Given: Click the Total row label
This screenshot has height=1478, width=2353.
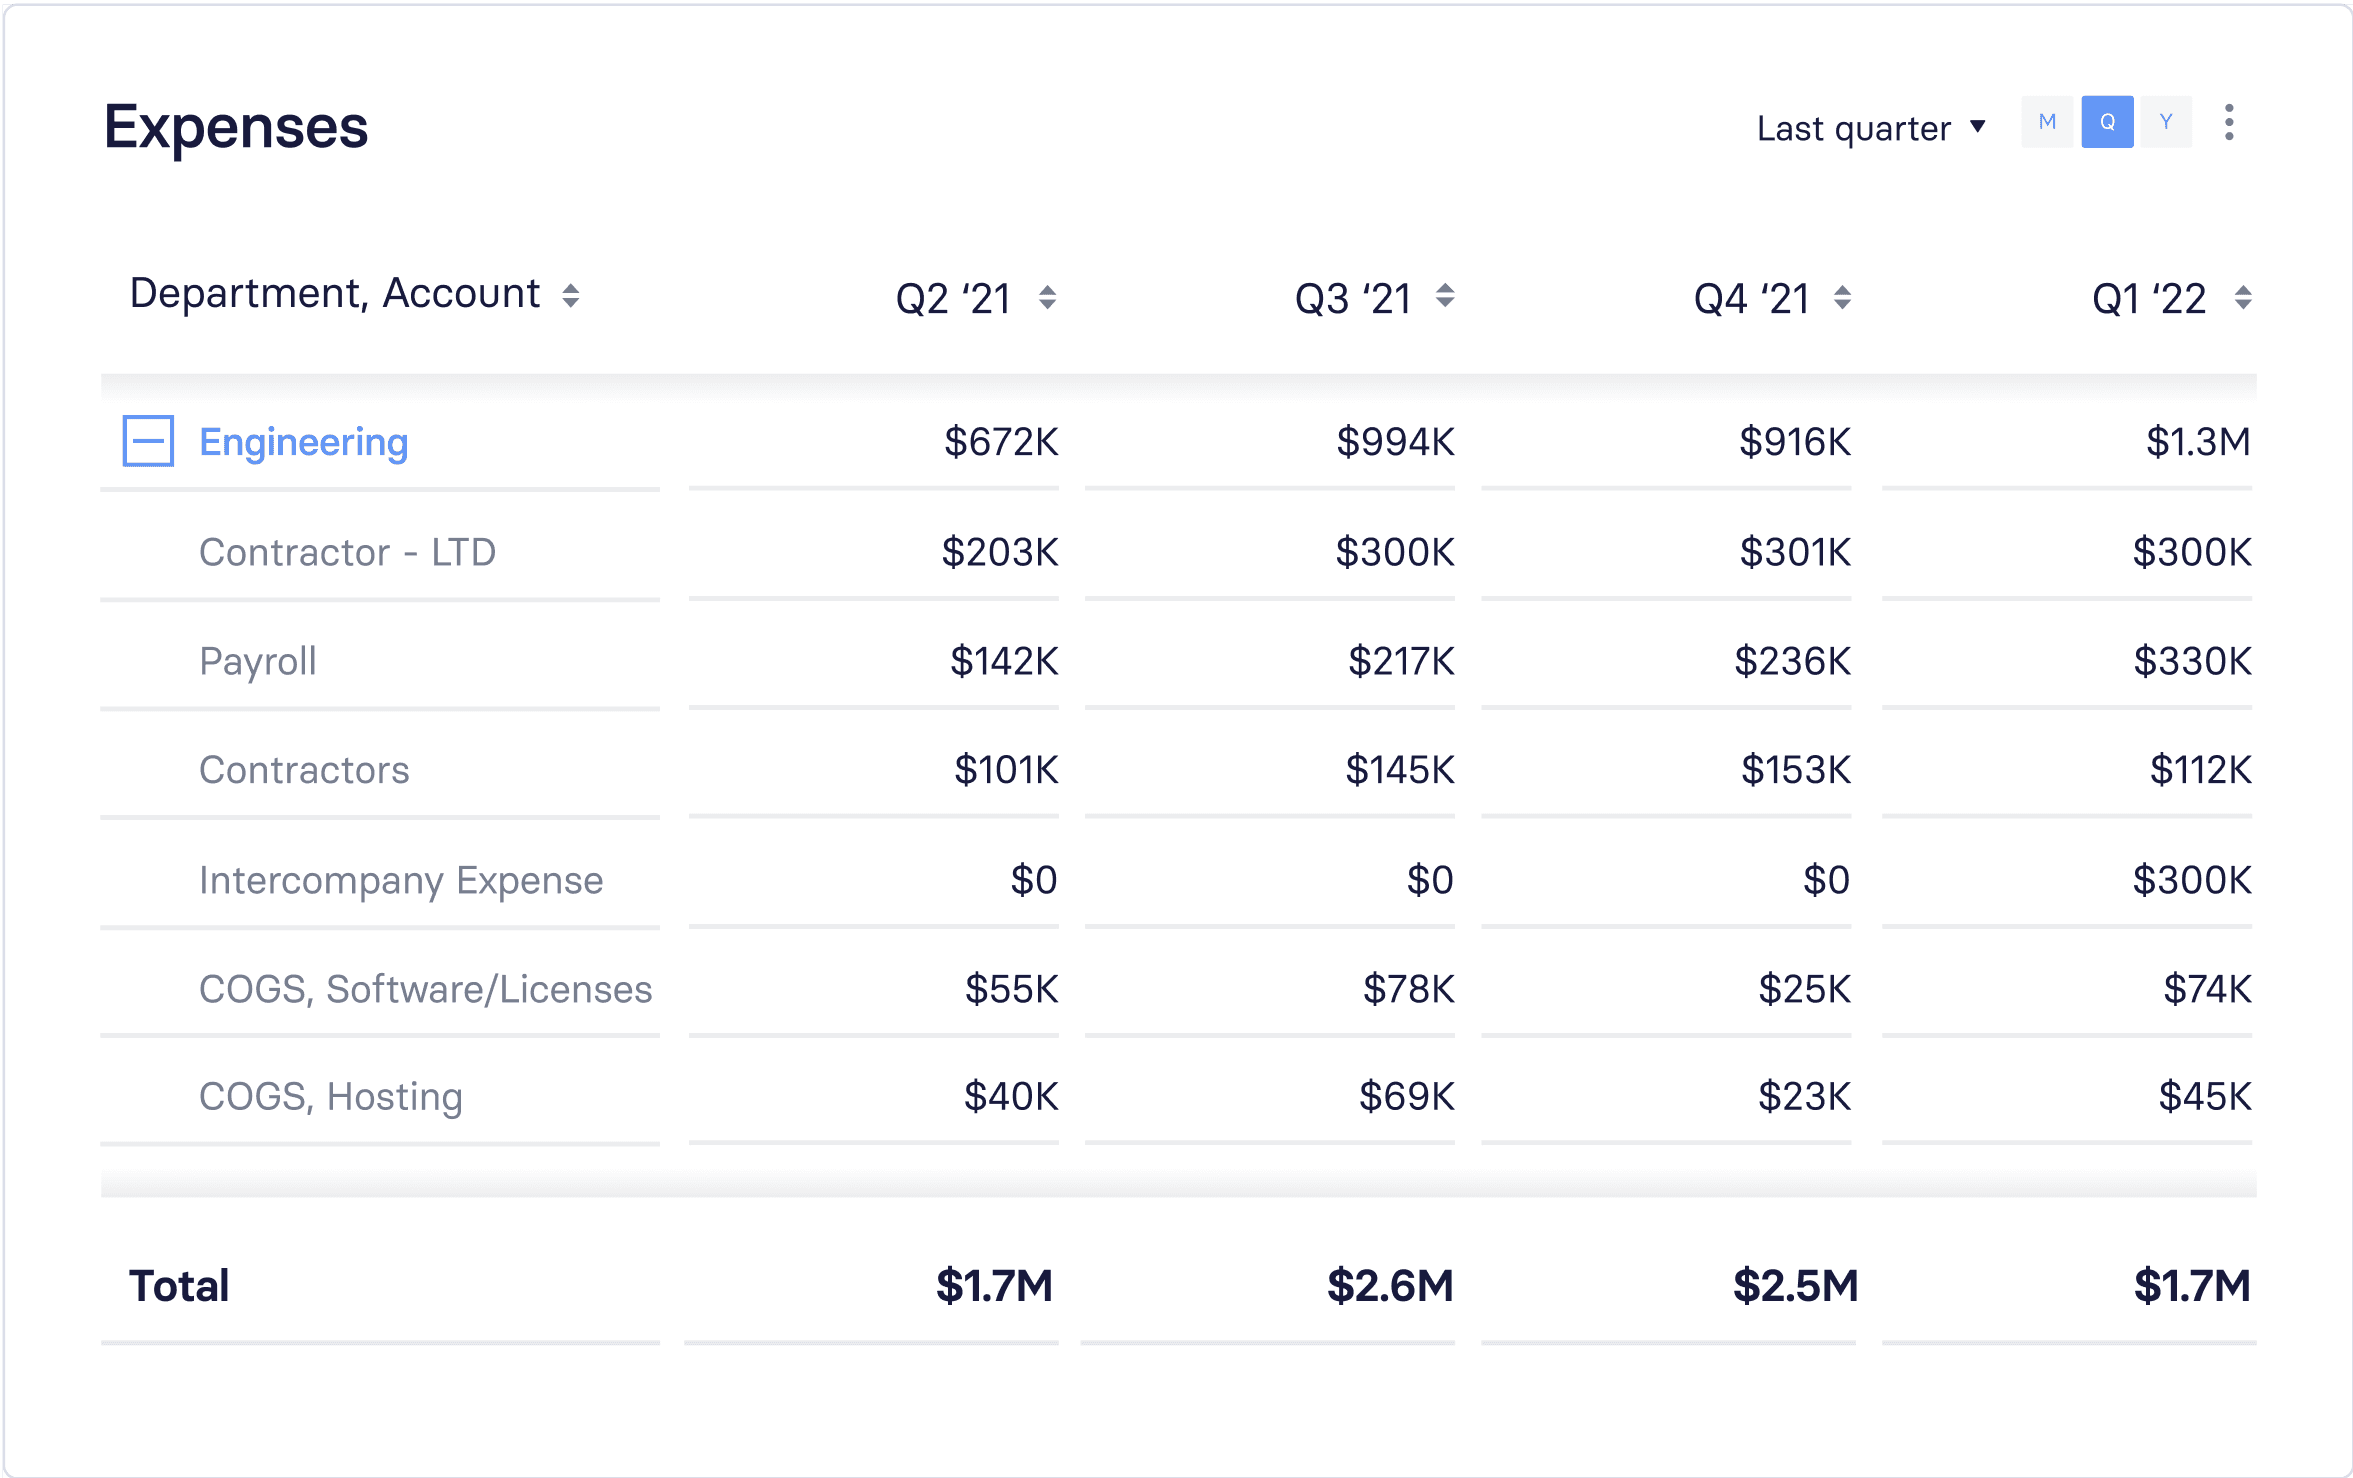Looking at the screenshot, I should pos(179,1286).
